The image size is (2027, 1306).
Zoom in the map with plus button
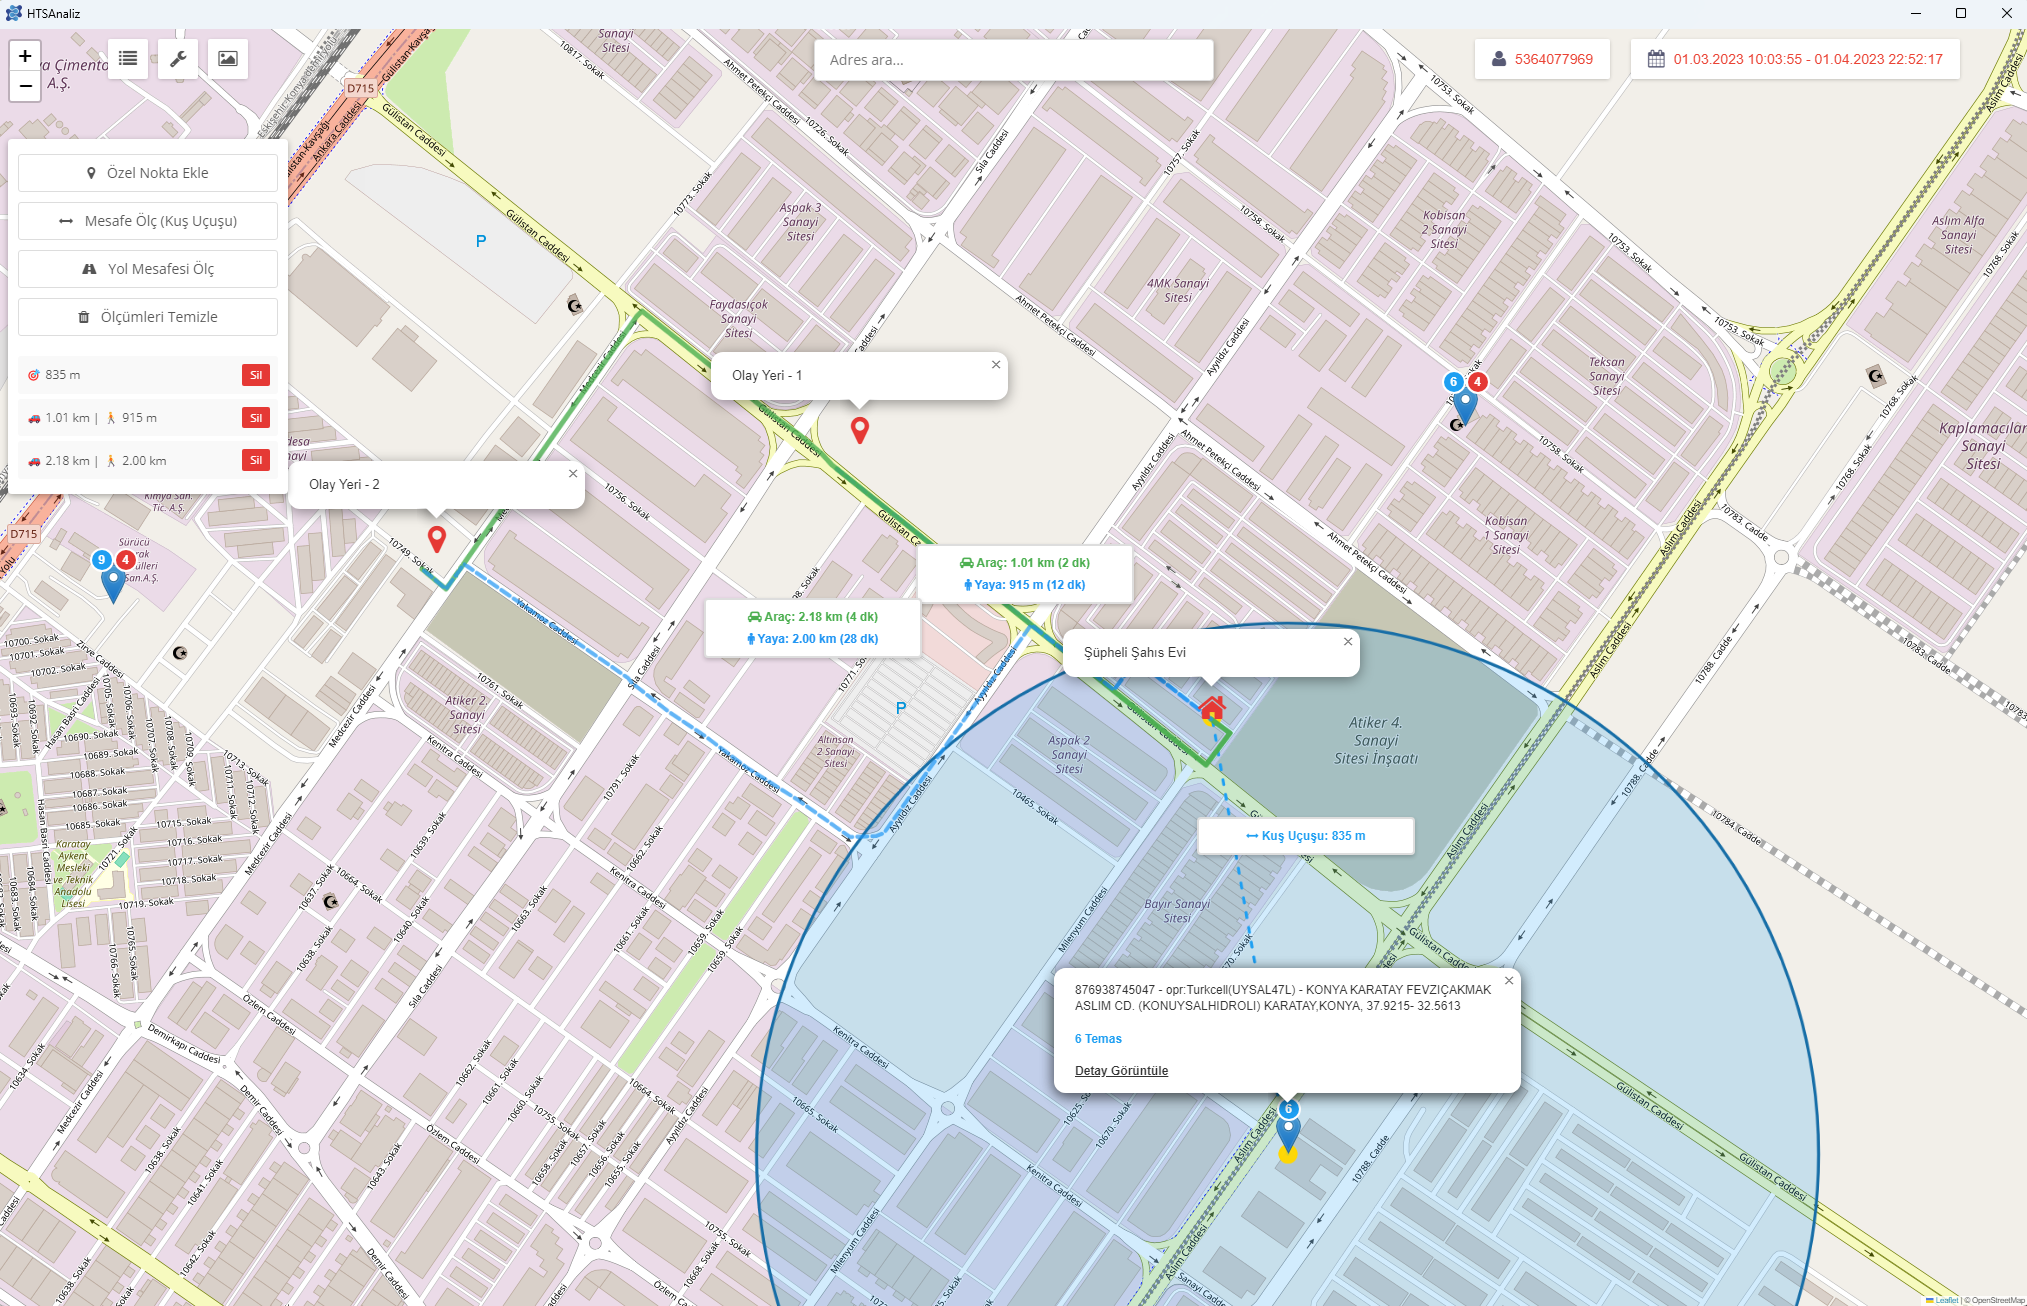[x=25, y=56]
